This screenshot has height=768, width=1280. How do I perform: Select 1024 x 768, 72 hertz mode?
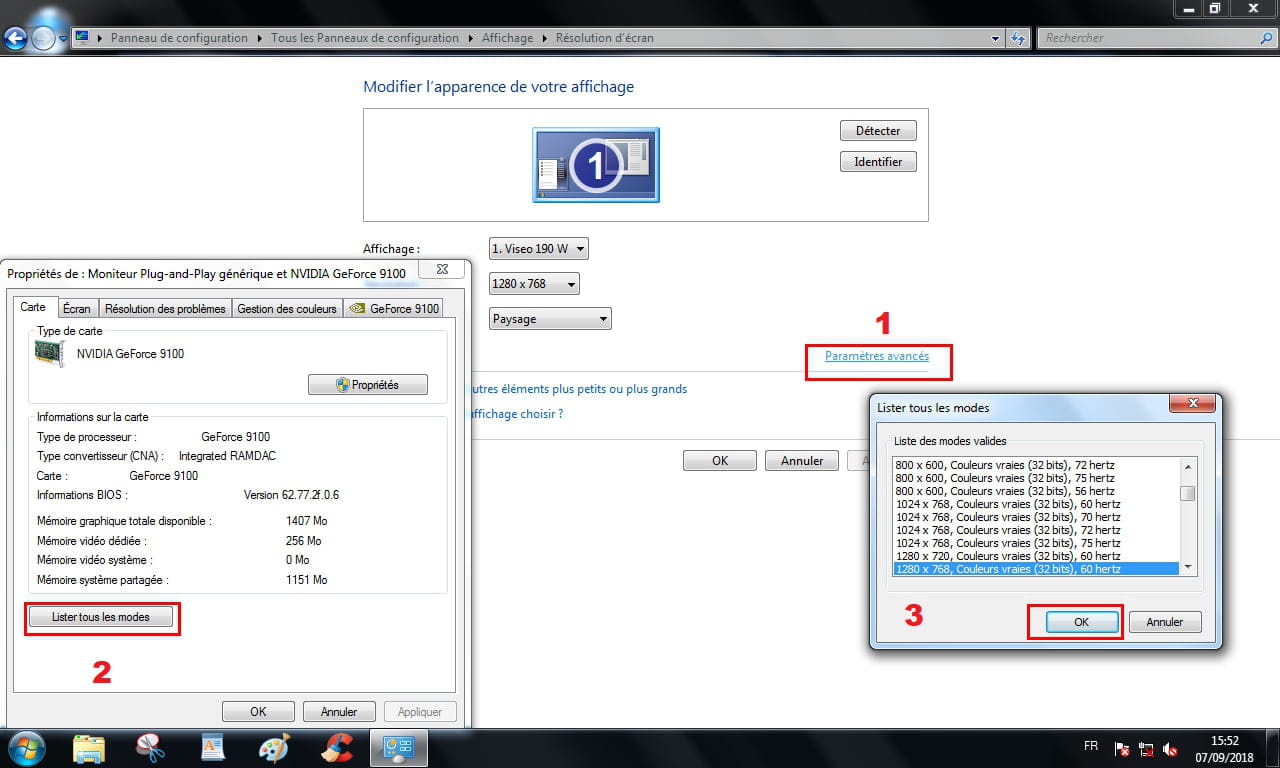1036,530
